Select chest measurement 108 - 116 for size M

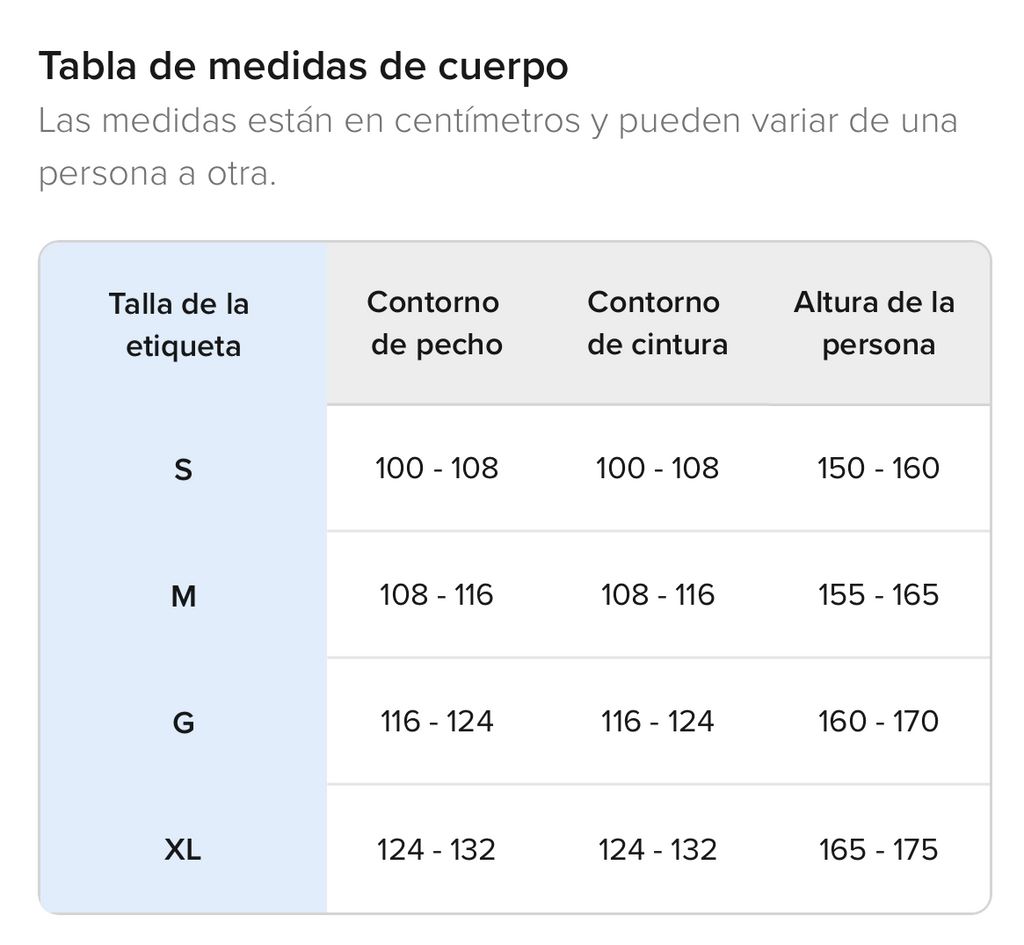[436, 595]
